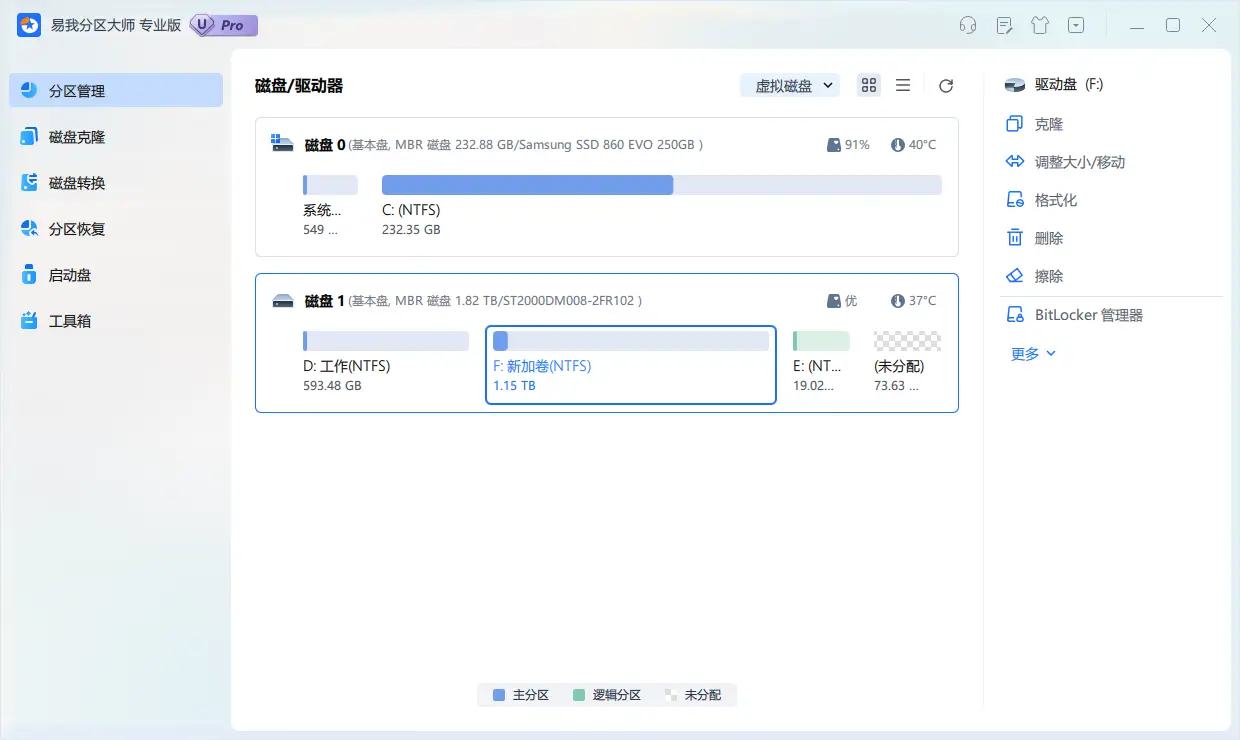Switch to grid view of disks
The image size is (1240, 740).
coord(868,85)
